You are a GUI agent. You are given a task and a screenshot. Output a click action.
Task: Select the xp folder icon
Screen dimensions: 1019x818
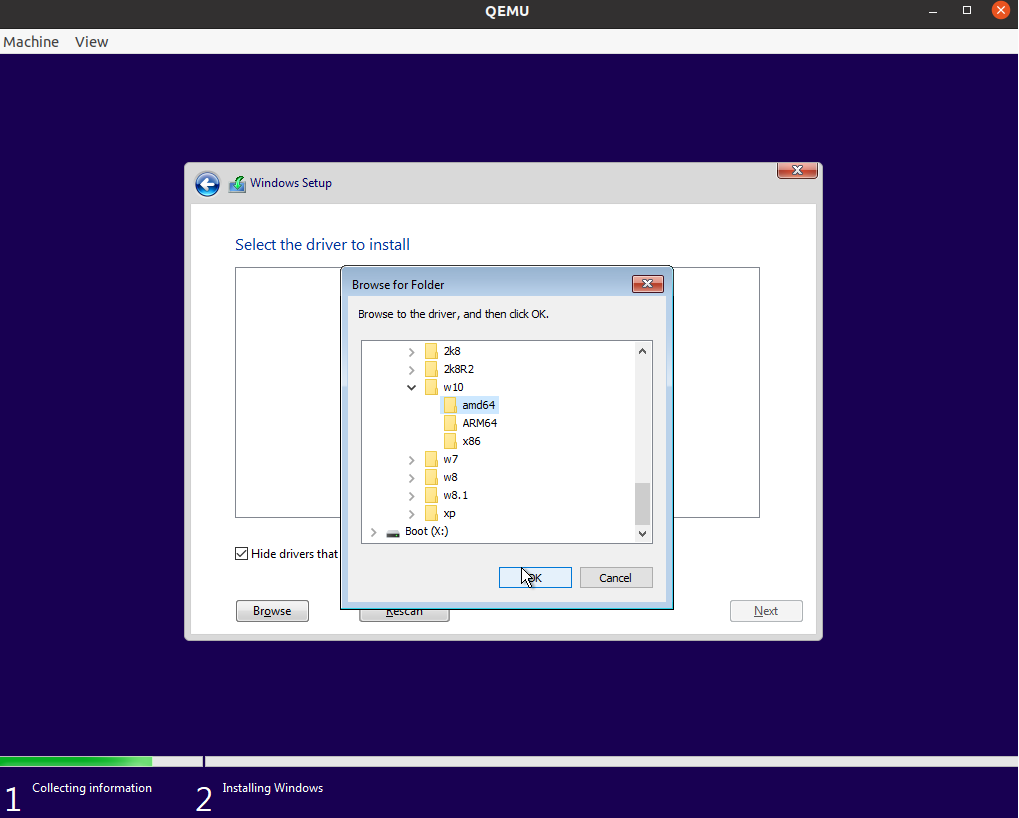[x=431, y=513]
